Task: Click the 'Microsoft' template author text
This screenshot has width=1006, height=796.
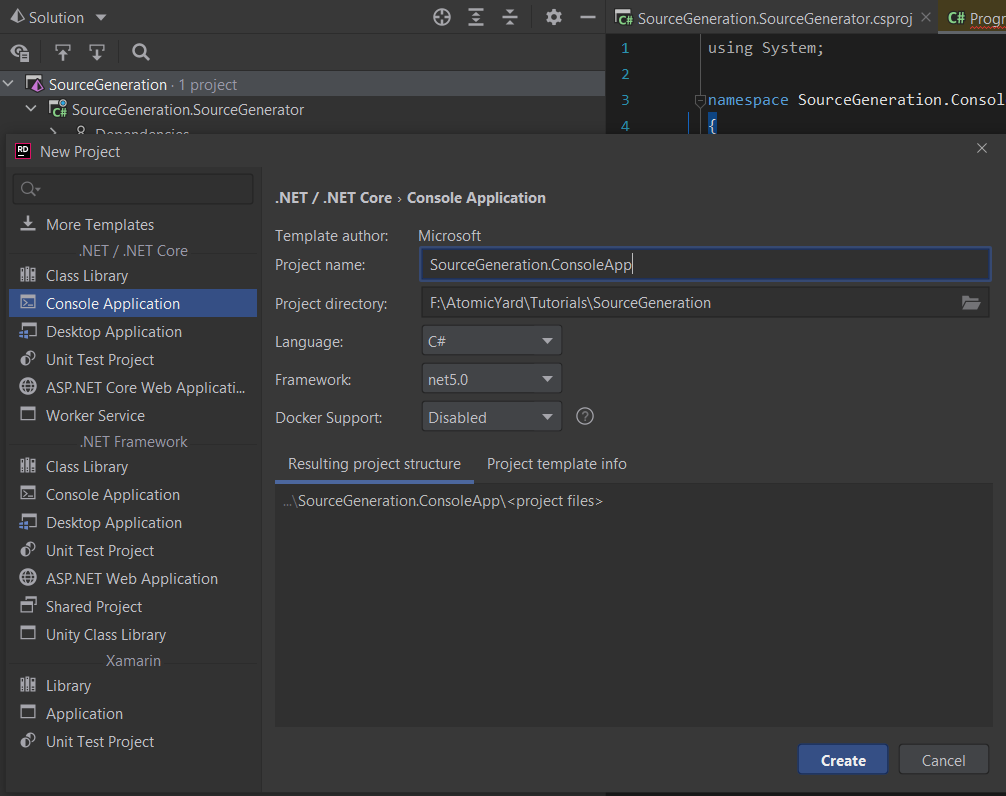Action: [x=449, y=236]
